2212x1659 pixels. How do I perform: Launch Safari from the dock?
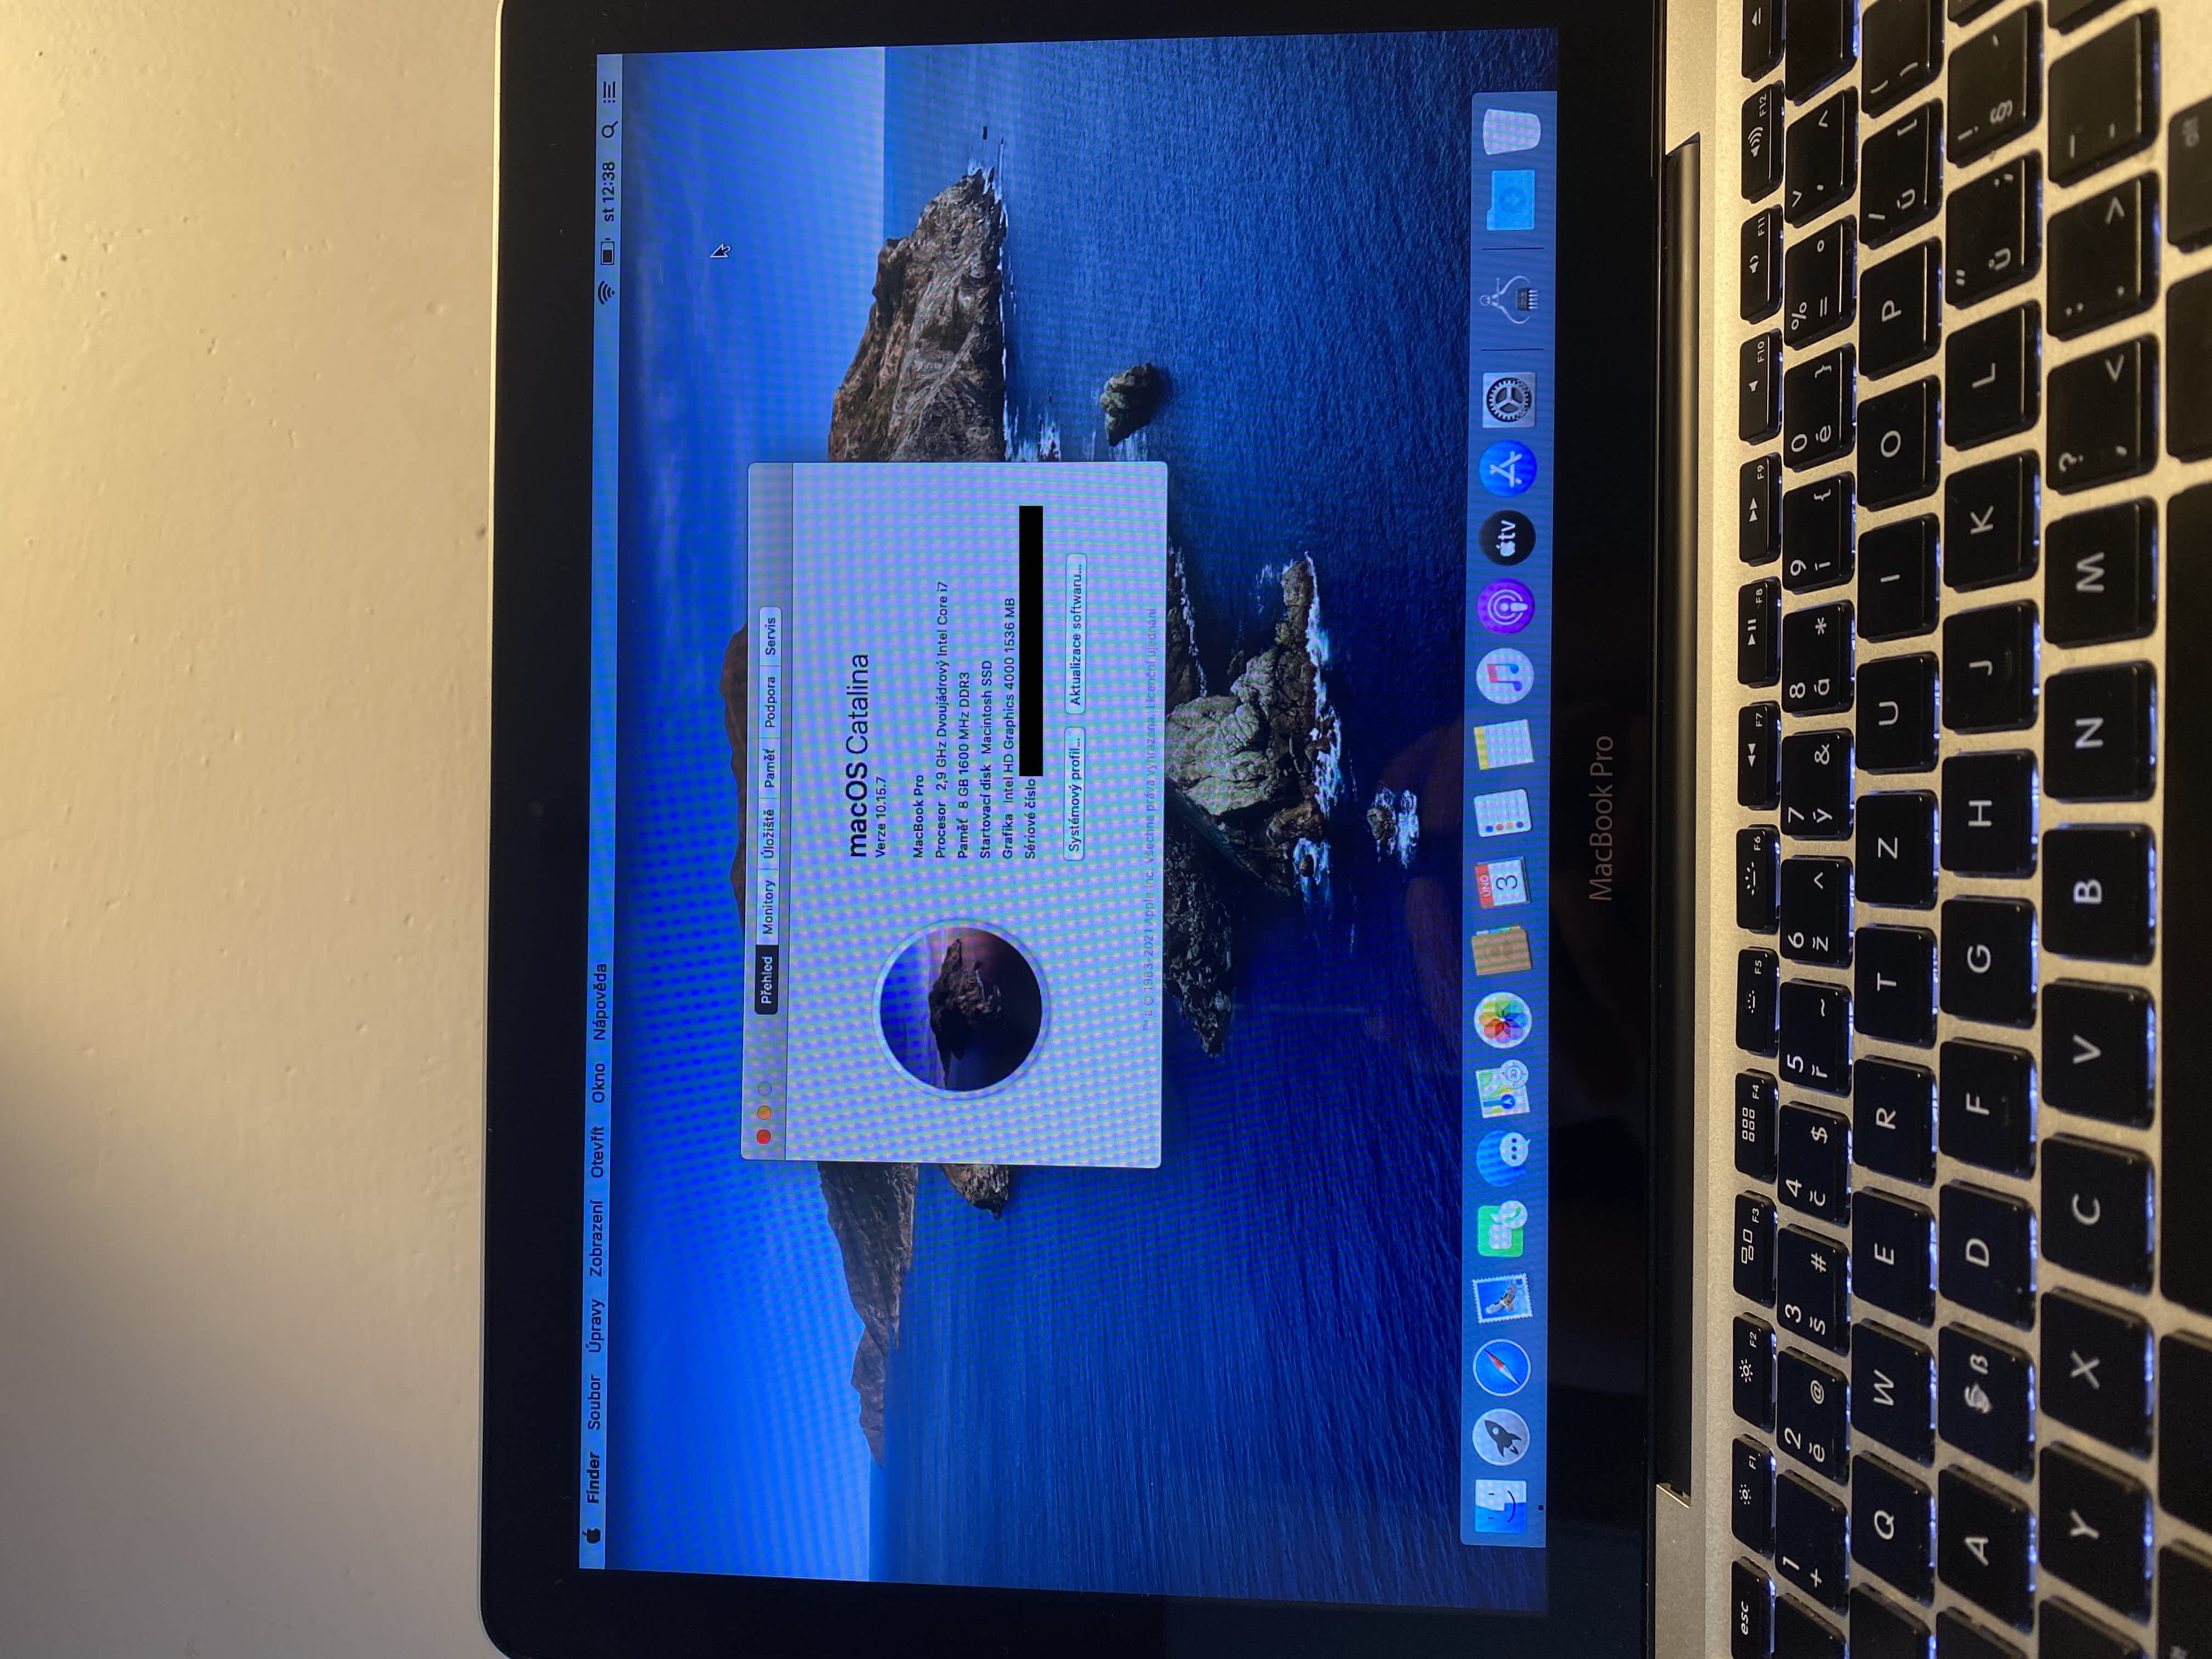(x=1501, y=1368)
